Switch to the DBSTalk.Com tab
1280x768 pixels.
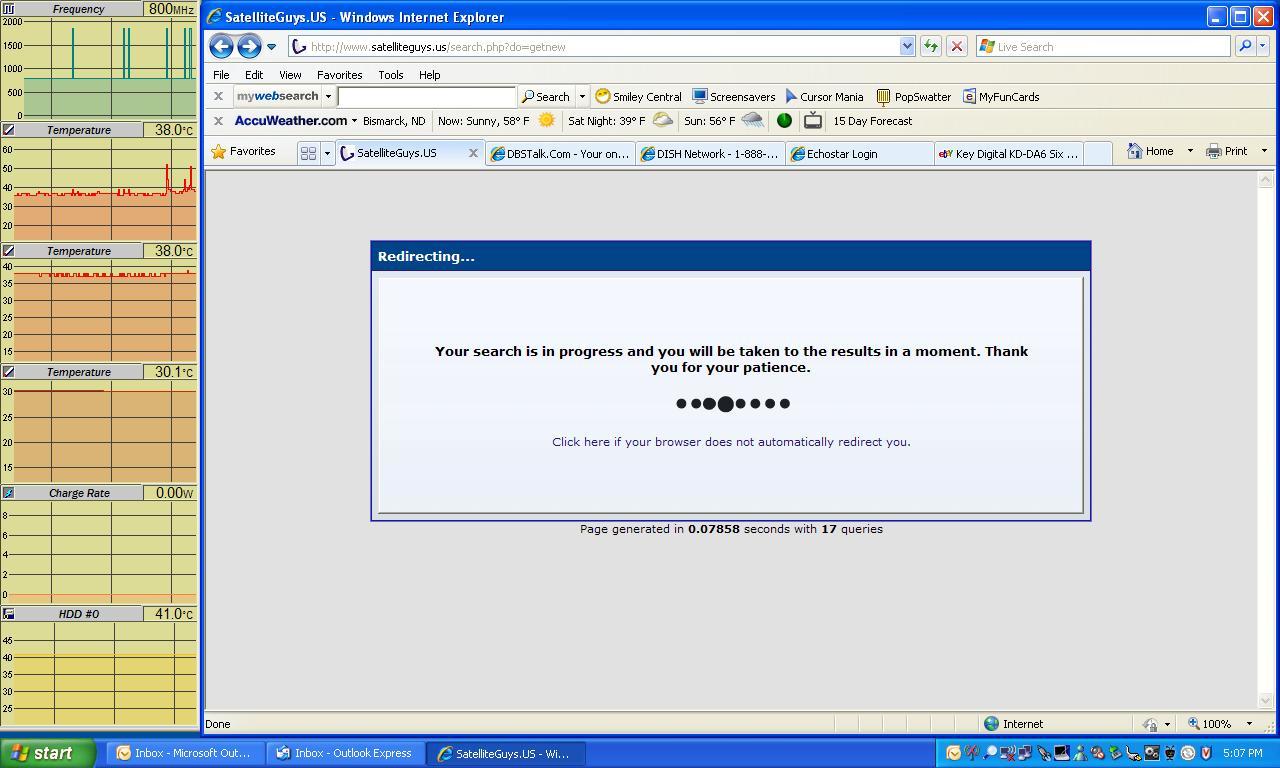pos(560,154)
